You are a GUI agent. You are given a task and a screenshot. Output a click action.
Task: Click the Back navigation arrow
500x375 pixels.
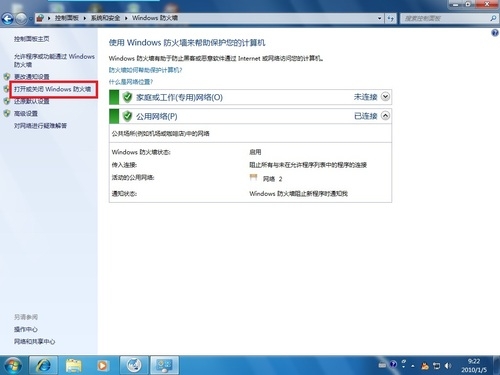[x=7, y=18]
